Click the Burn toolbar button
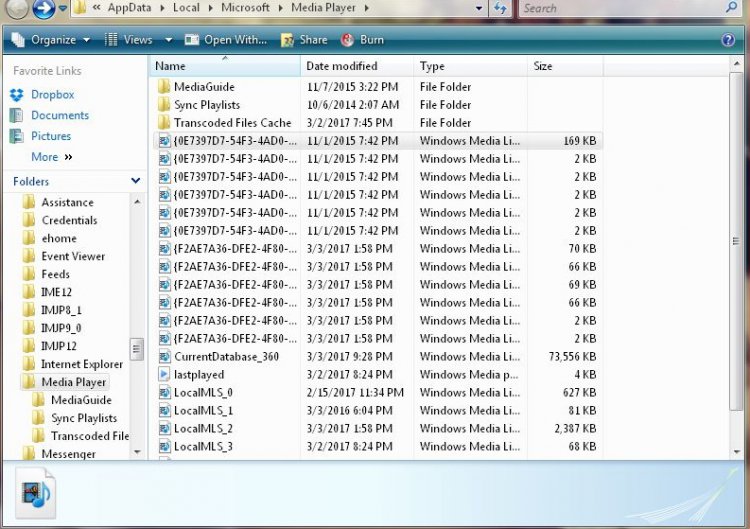The height and width of the screenshot is (529, 750). [363, 40]
